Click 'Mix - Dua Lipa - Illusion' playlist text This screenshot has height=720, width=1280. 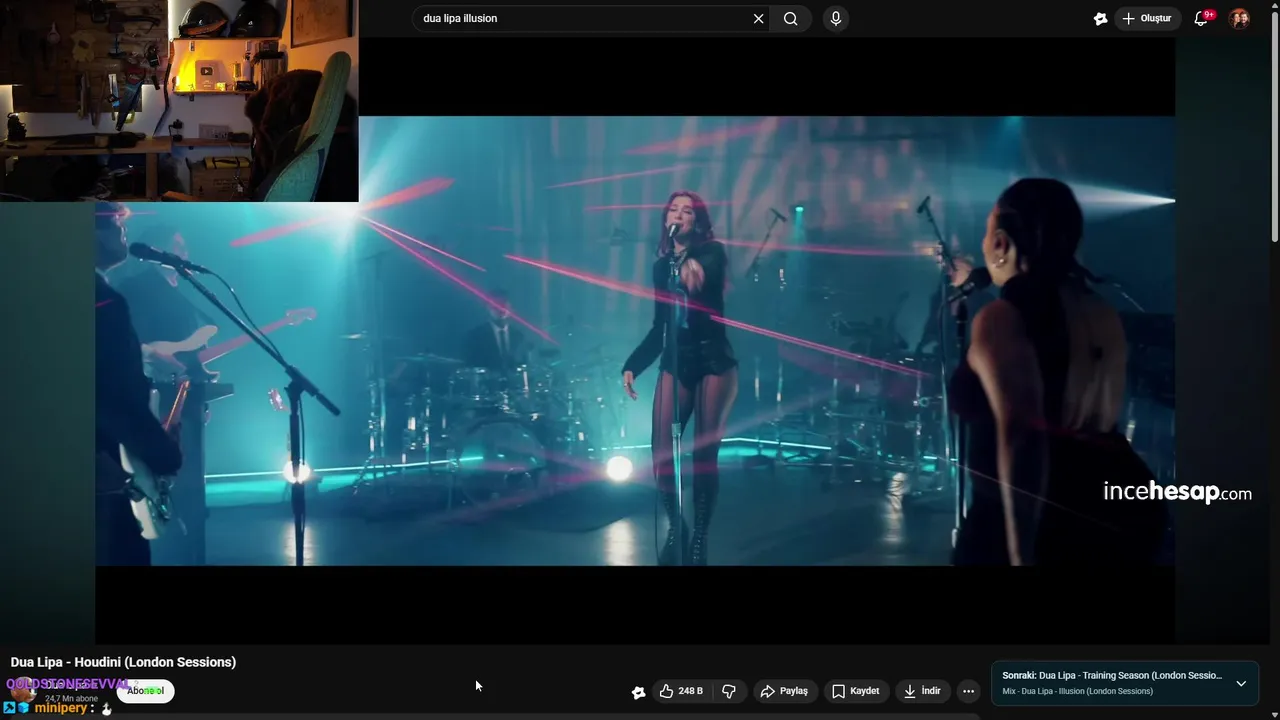(1077, 691)
